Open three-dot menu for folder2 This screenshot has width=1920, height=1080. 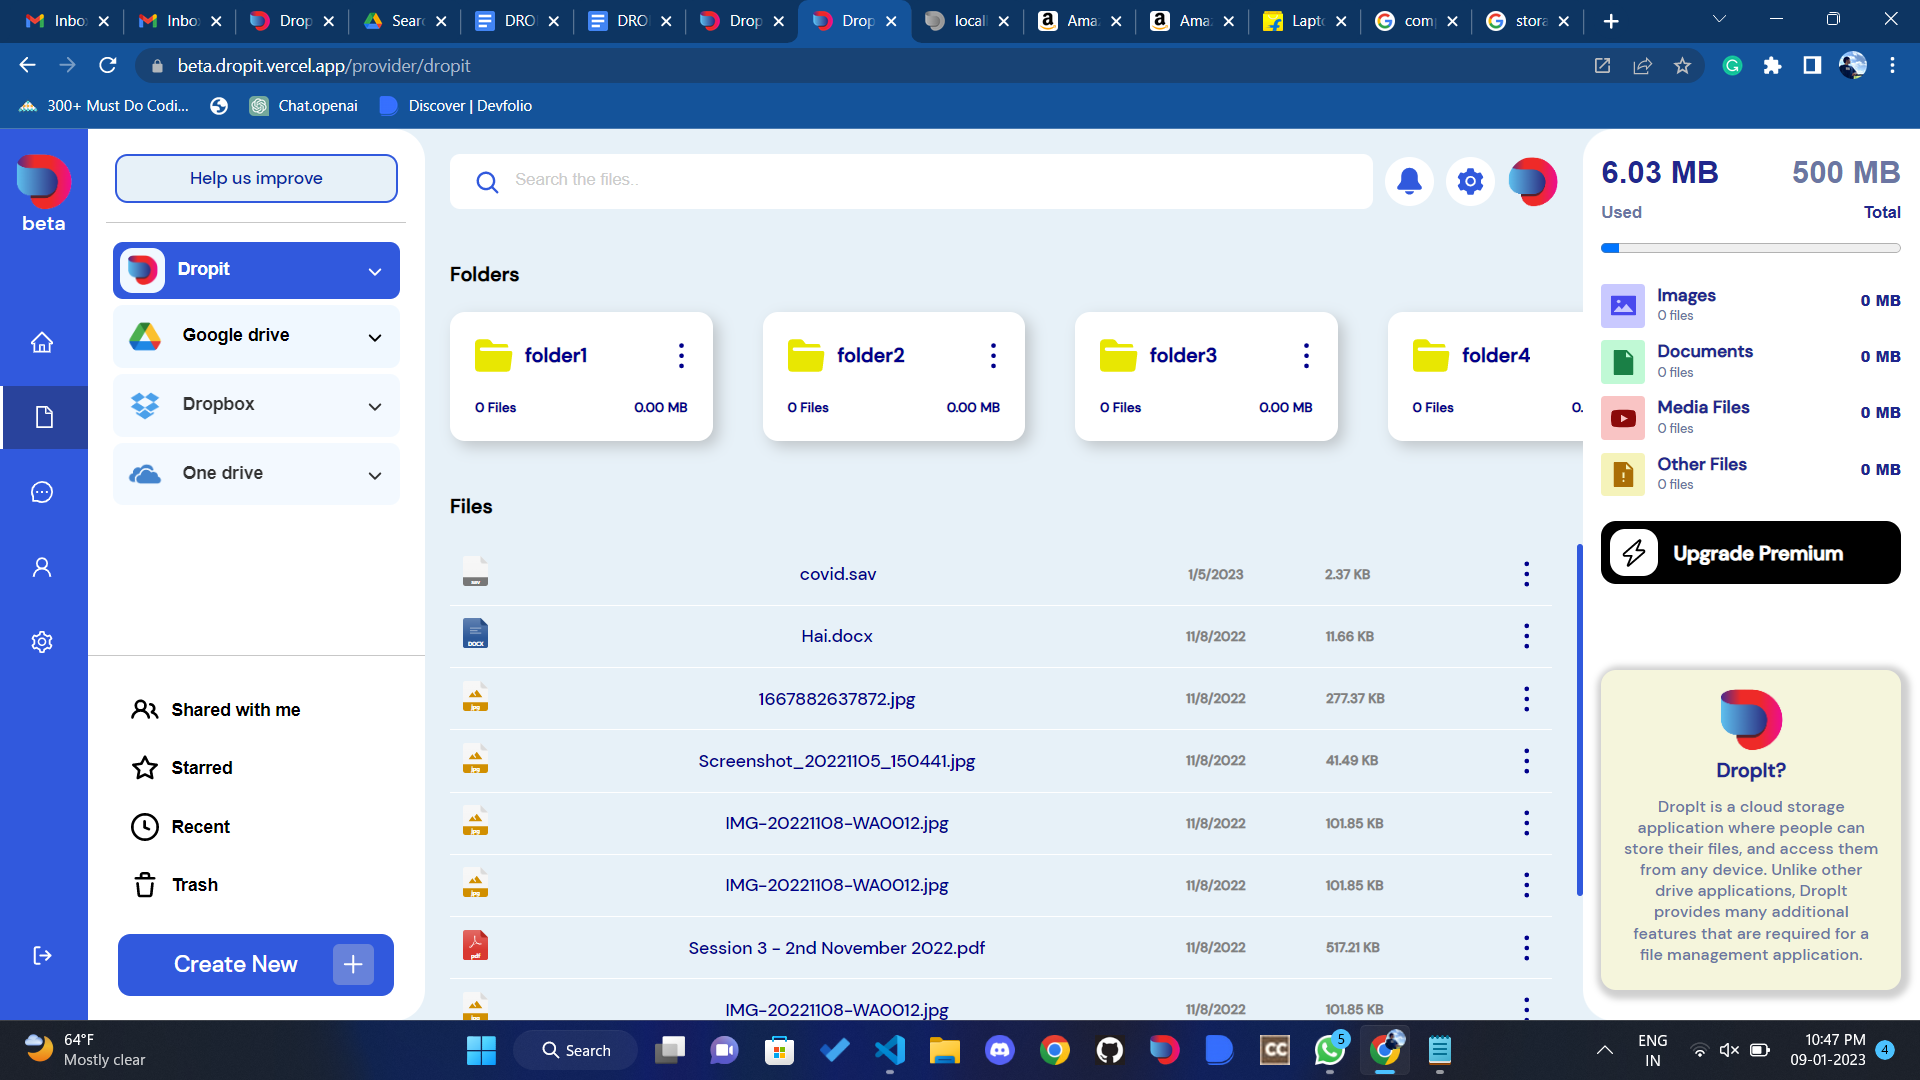[x=993, y=356]
